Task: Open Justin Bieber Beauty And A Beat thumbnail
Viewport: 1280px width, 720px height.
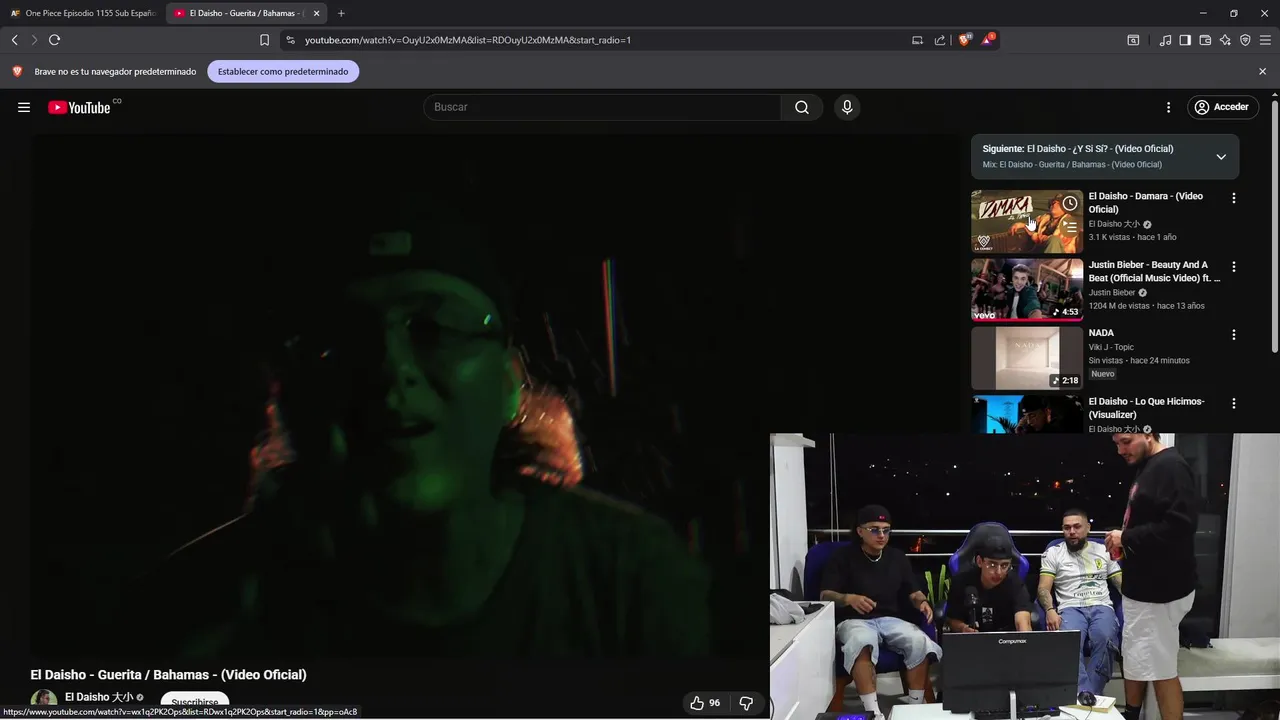Action: pos(1027,290)
